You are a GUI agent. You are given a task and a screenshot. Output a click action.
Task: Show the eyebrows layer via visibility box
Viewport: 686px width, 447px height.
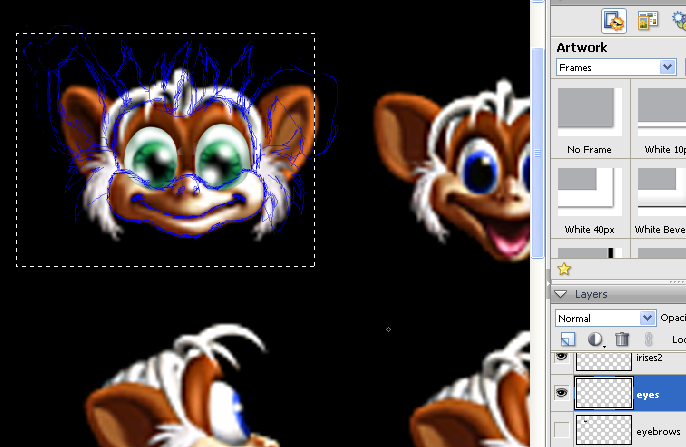point(561,430)
